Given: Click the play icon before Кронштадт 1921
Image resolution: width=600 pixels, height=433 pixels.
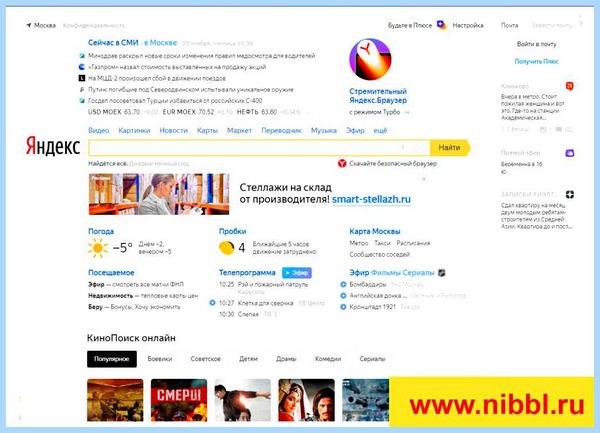Looking at the screenshot, I should pos(343,307).
